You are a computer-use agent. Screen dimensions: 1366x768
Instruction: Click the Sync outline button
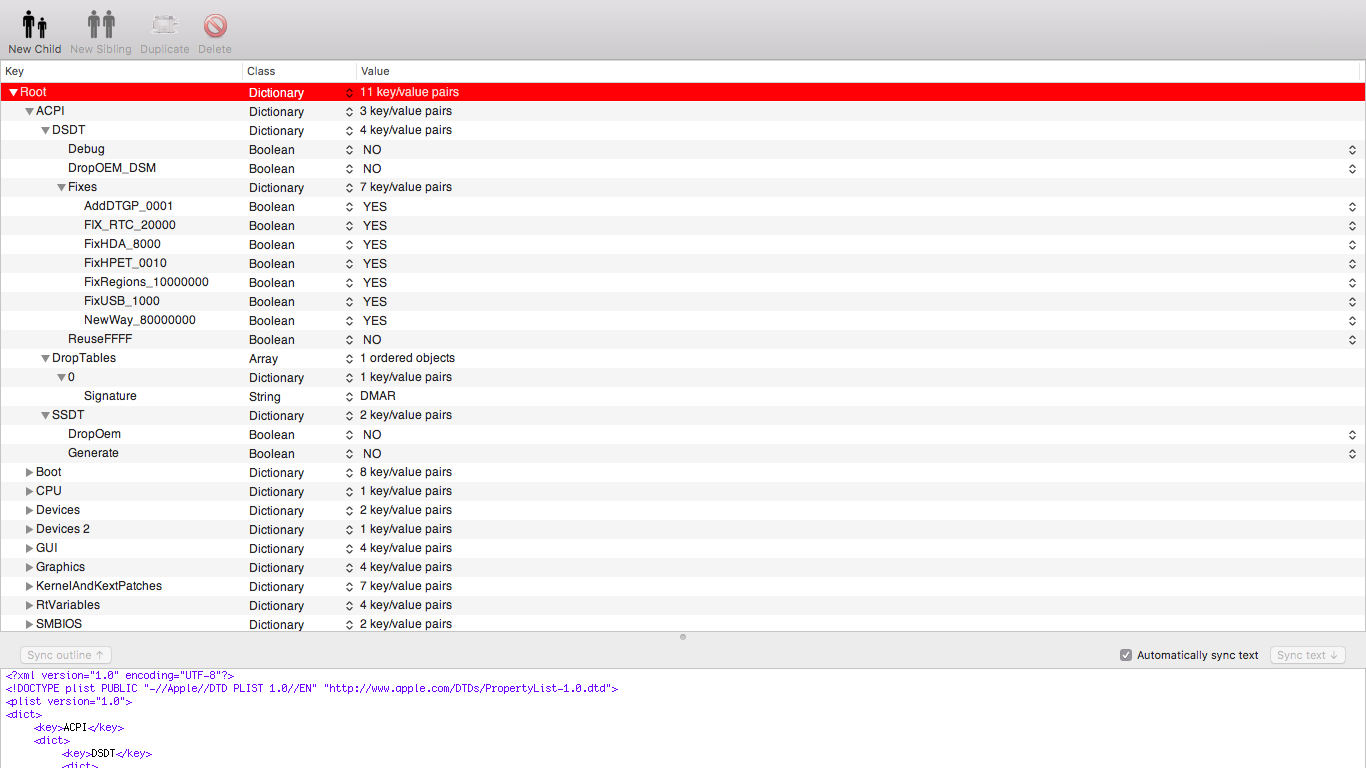click(66, 655)
